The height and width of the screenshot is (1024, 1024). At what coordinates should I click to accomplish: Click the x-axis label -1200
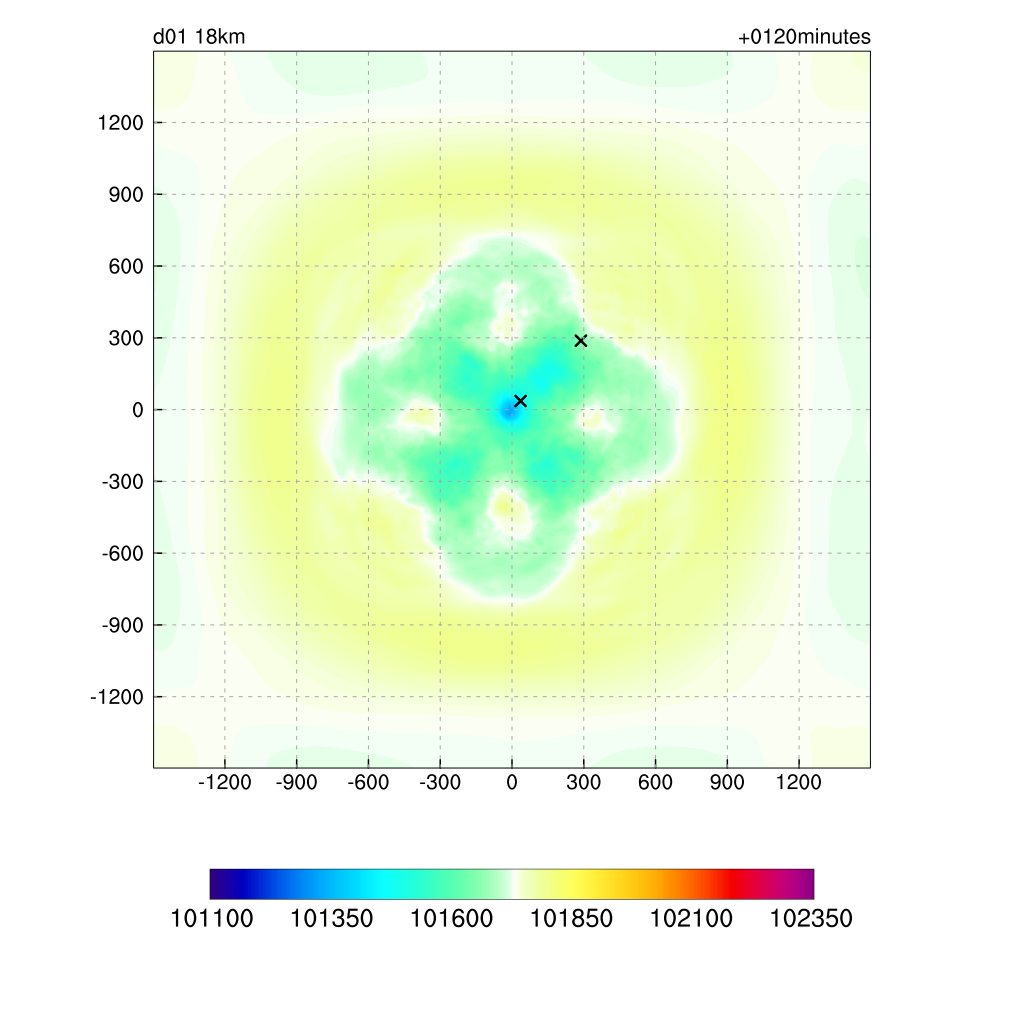pyautogui.click(x=225, y=782)
